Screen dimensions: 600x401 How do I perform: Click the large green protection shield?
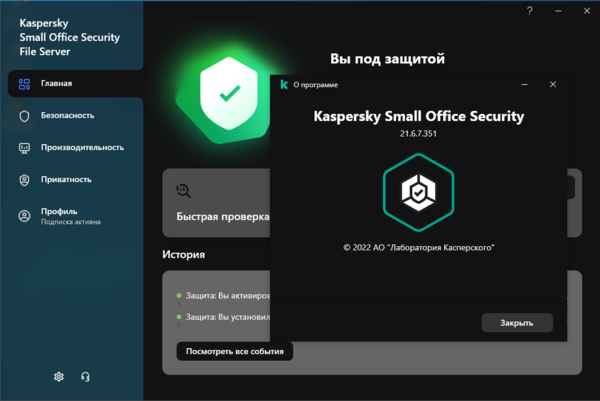click(x=229, y=94)
